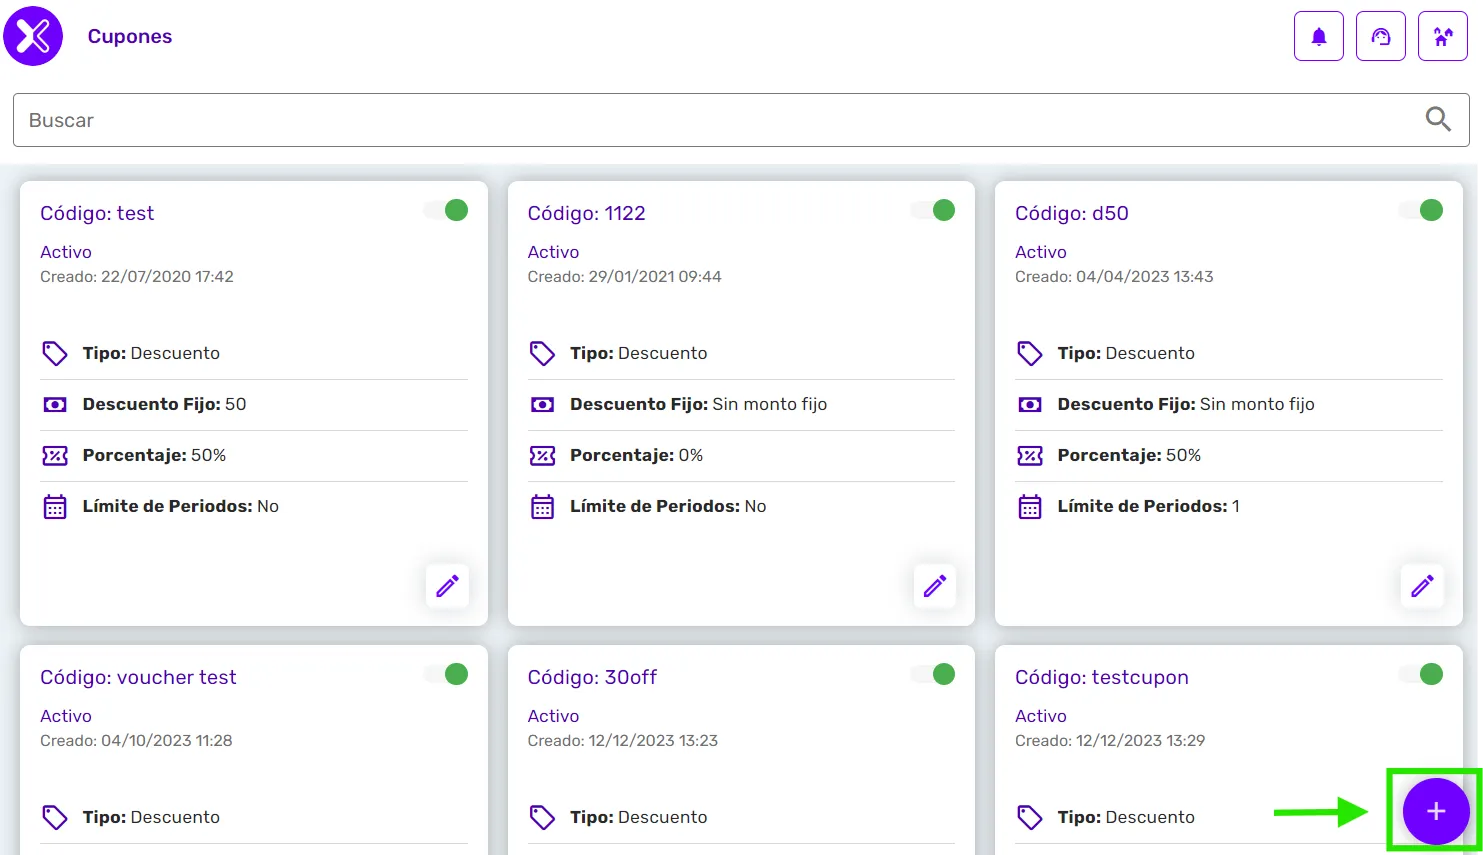Click the tag icon in 'voucher test' card

(55, 817)
